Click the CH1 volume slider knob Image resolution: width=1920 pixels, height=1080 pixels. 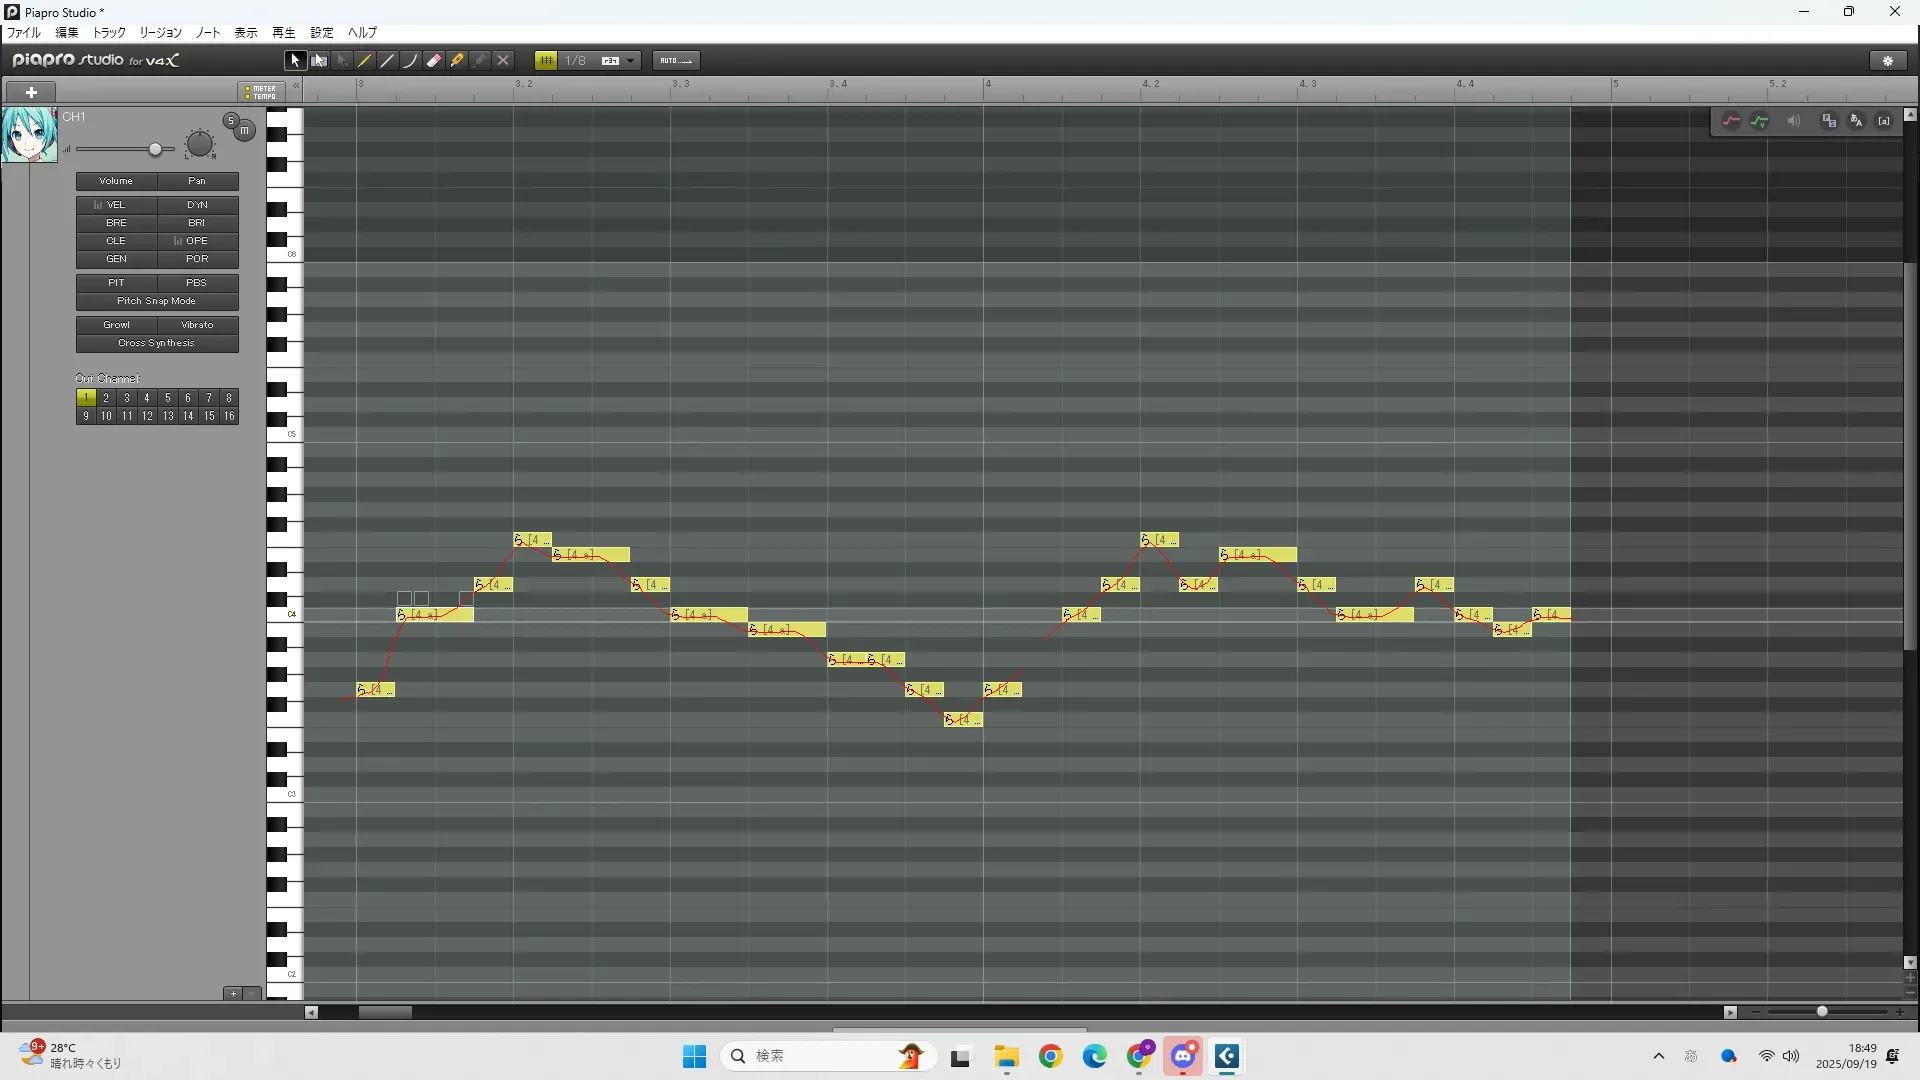(155, 149)
